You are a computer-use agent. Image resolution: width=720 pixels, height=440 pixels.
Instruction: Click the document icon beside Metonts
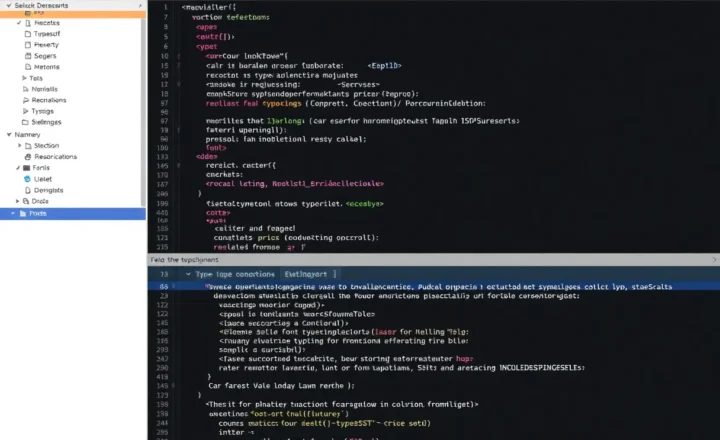coord(28,67)
